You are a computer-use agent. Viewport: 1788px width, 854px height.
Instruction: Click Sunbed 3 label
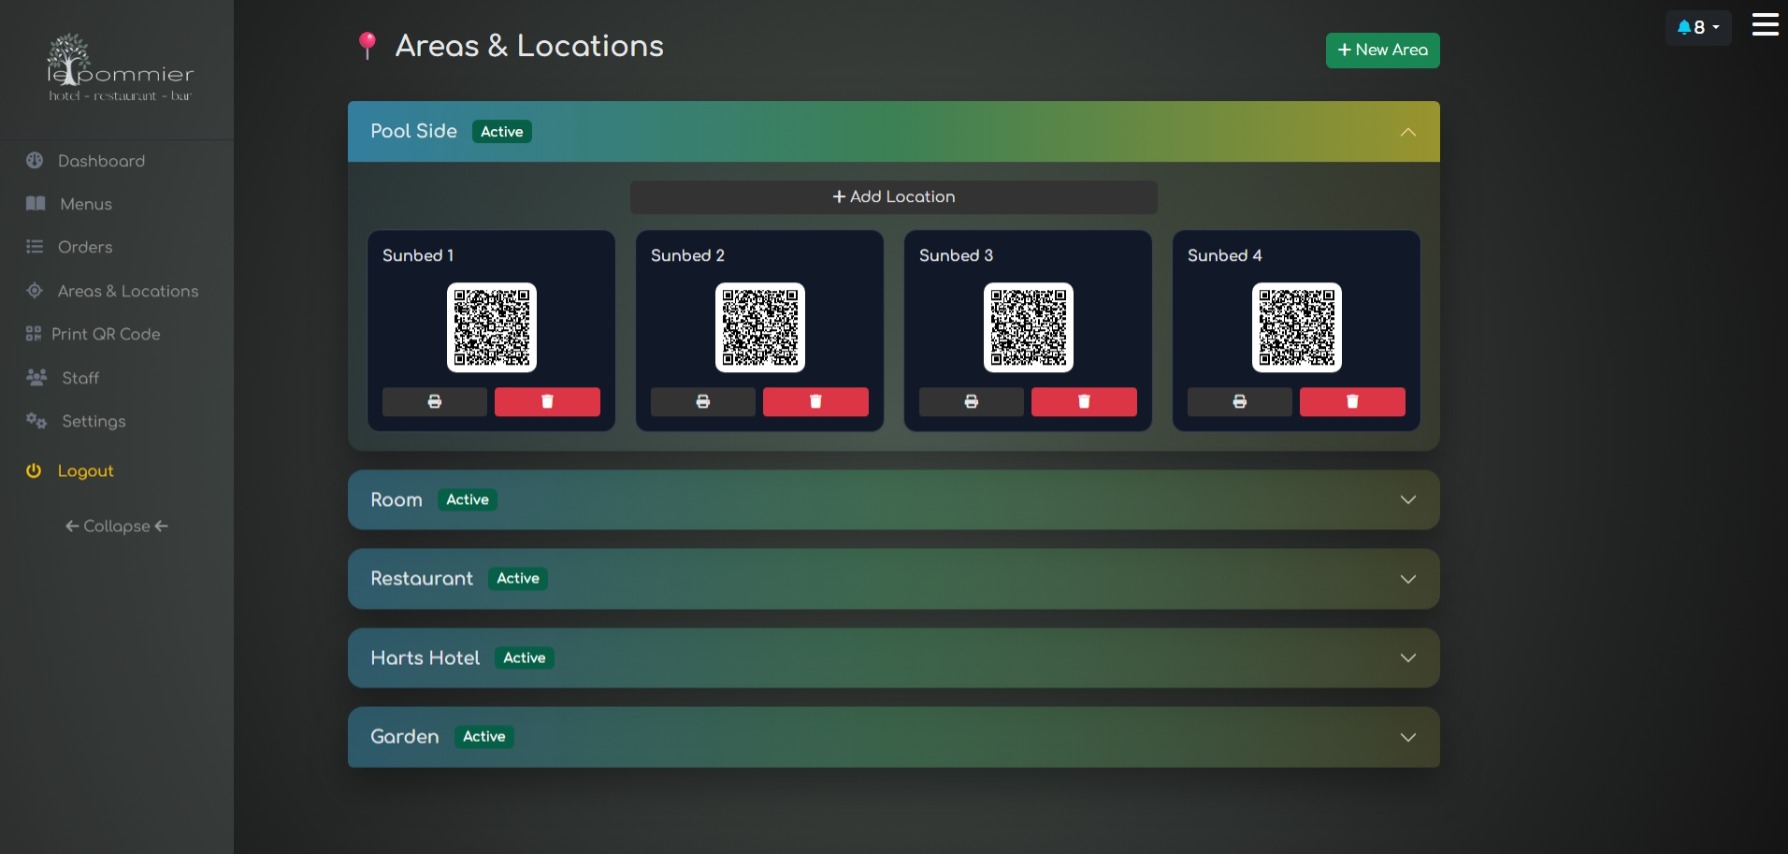click(x=956, y=255)
